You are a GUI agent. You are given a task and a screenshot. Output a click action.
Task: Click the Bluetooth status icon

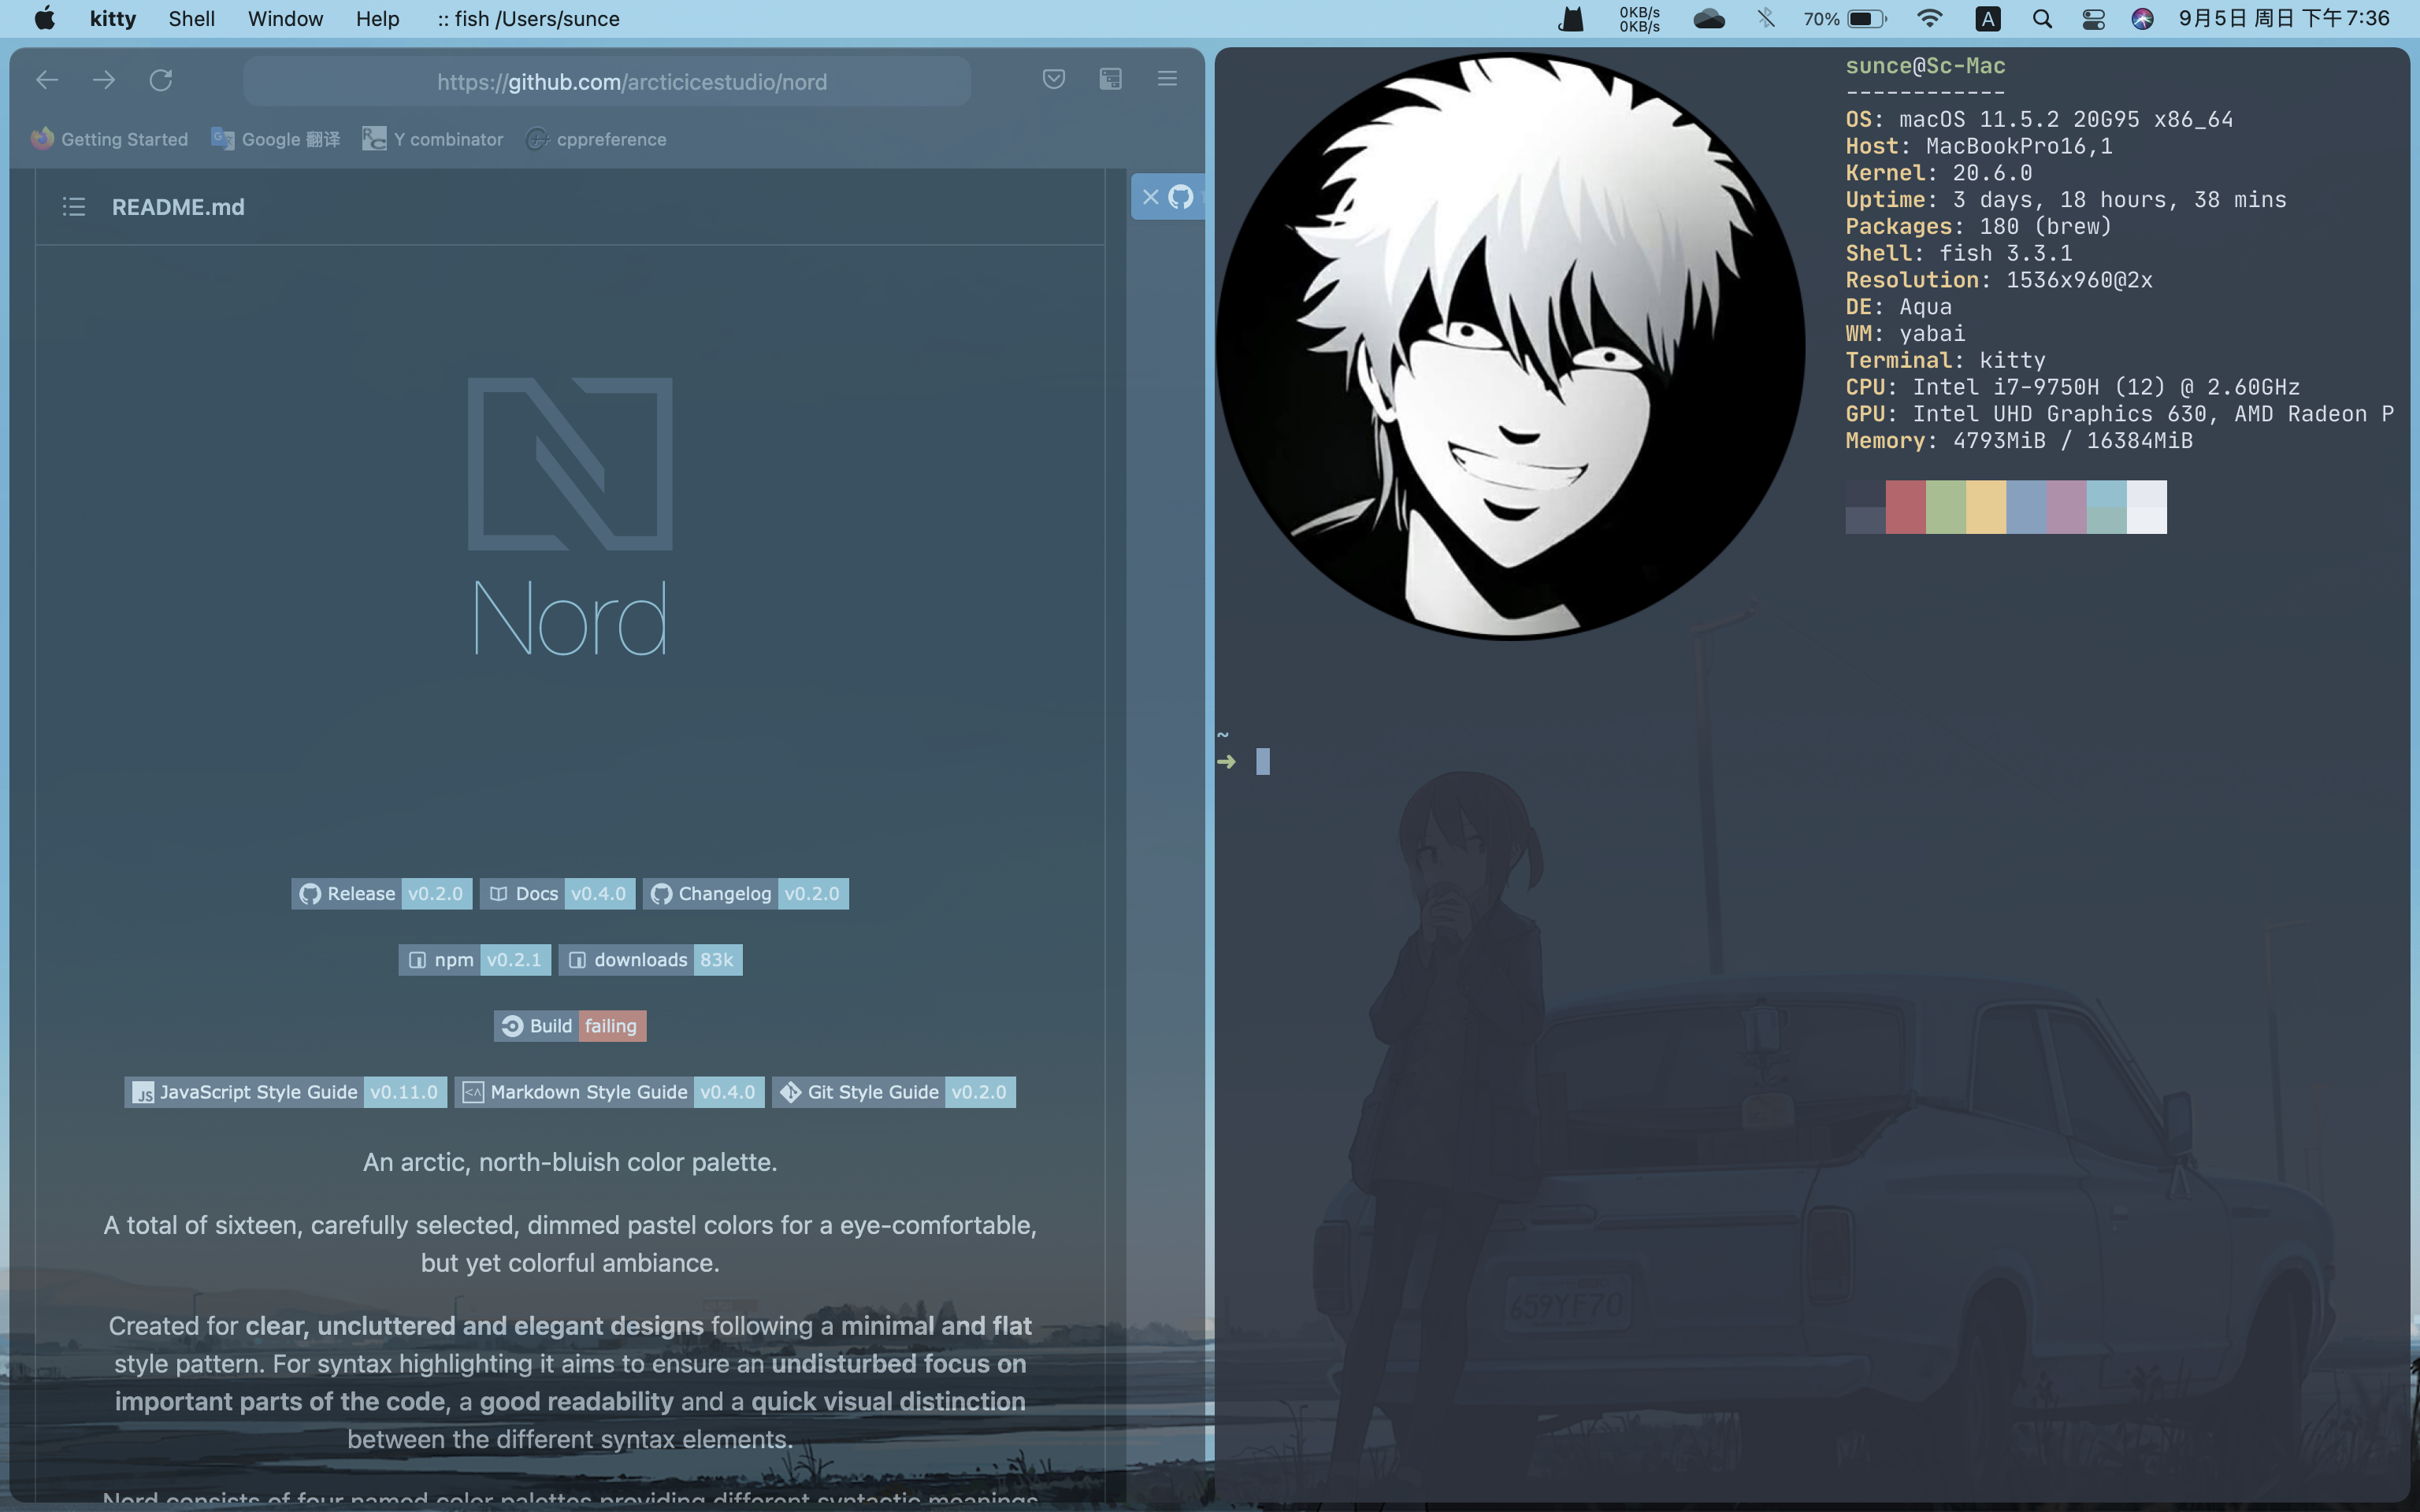(1766, 19)
